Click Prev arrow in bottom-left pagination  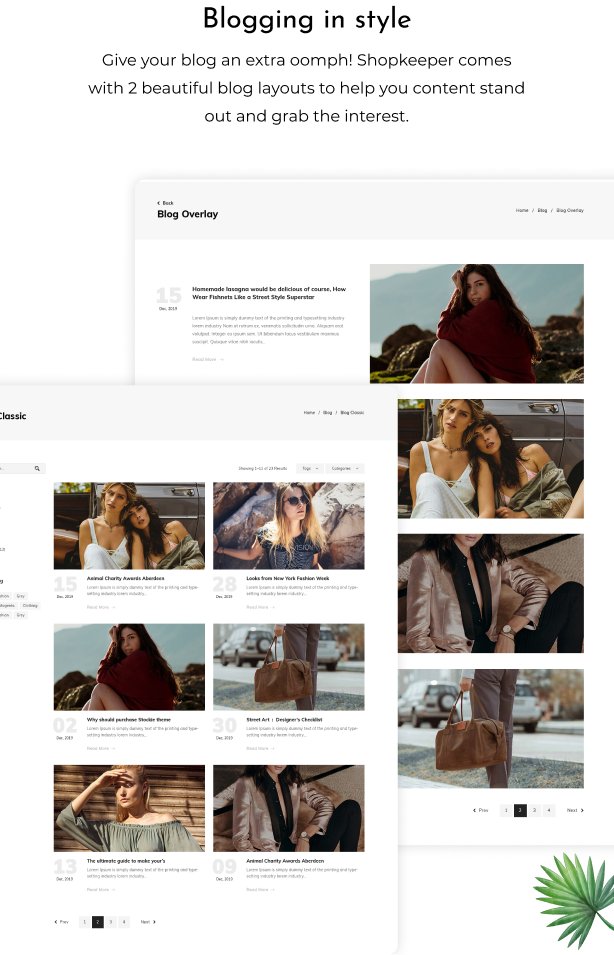(x=61, y=922)
